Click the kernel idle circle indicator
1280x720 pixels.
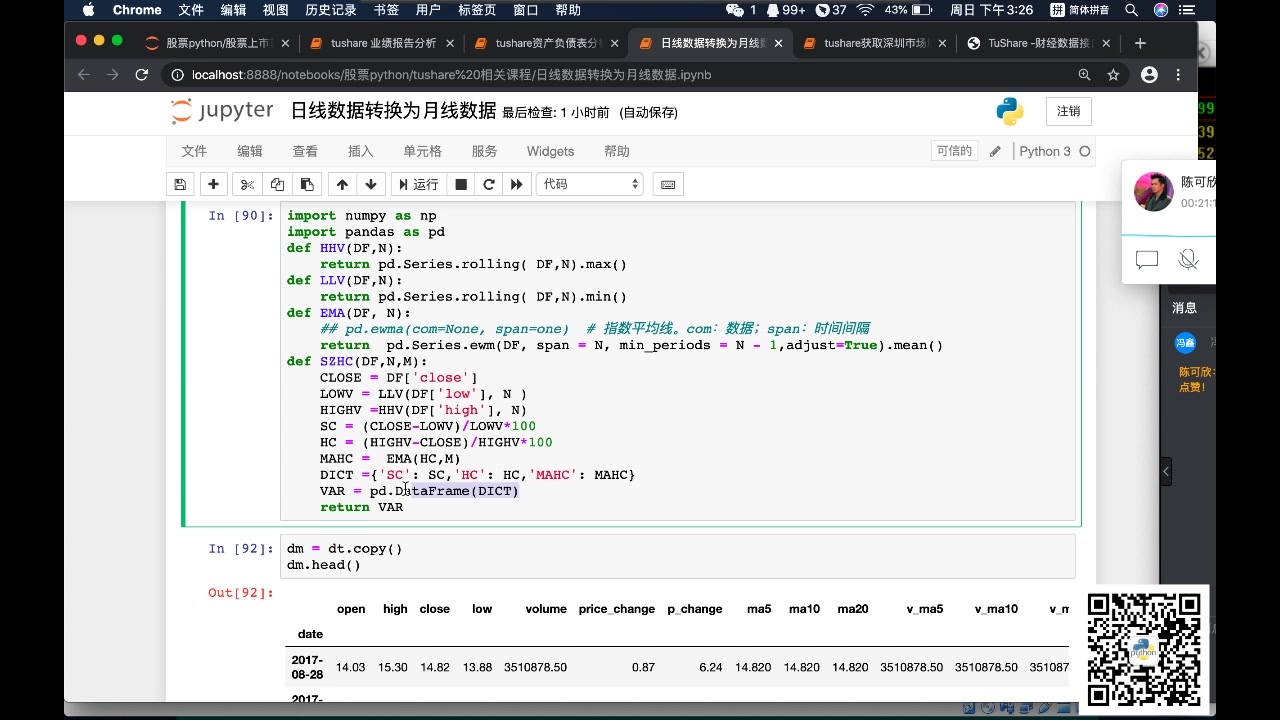click(x=1085, y=151)
